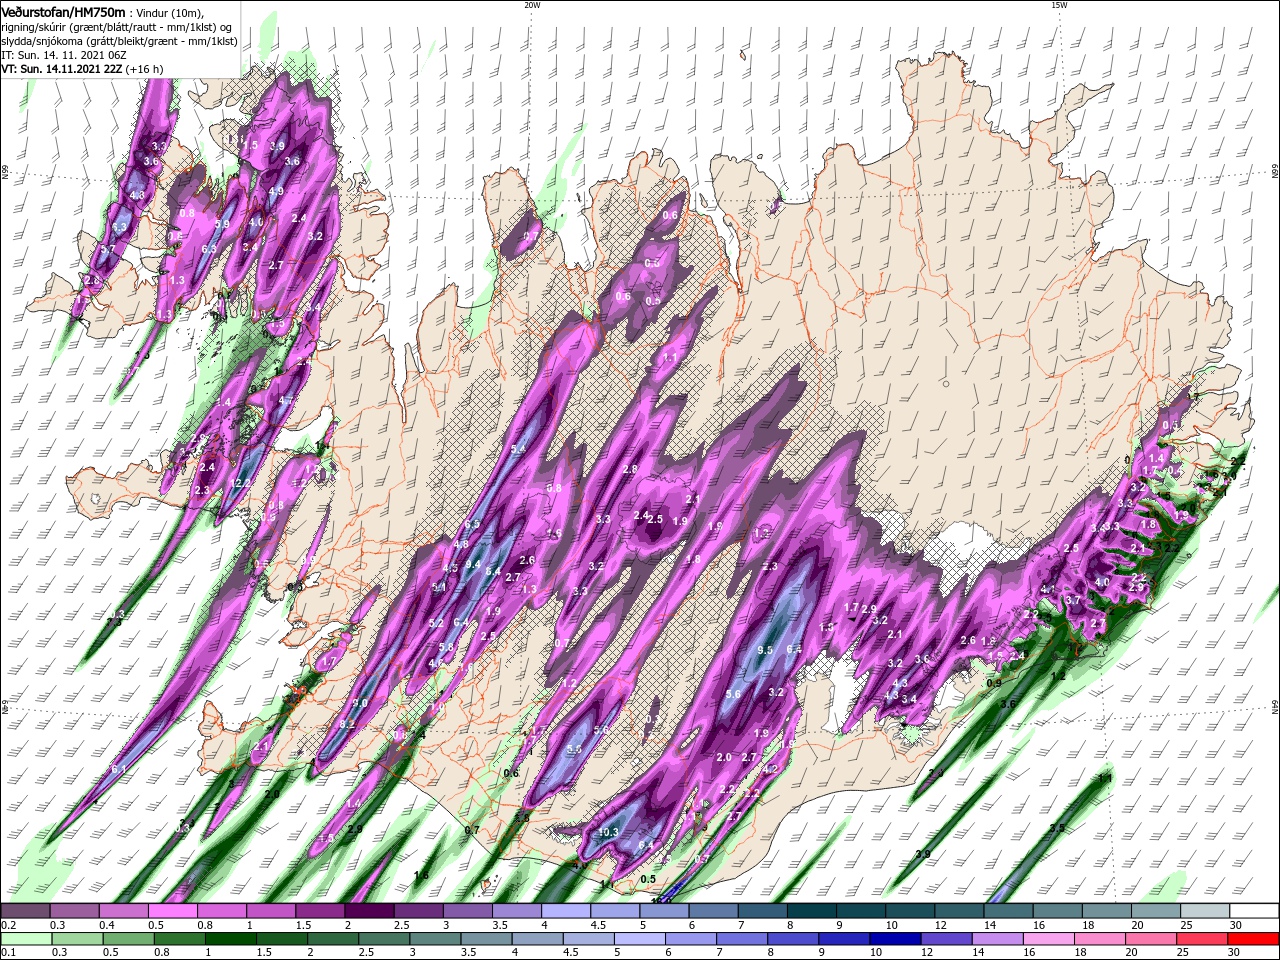This screenshot has height=960, width=1280.
Task: Pick the darkest purple top legend swatch labelled 2
Action: click(369, 911)
